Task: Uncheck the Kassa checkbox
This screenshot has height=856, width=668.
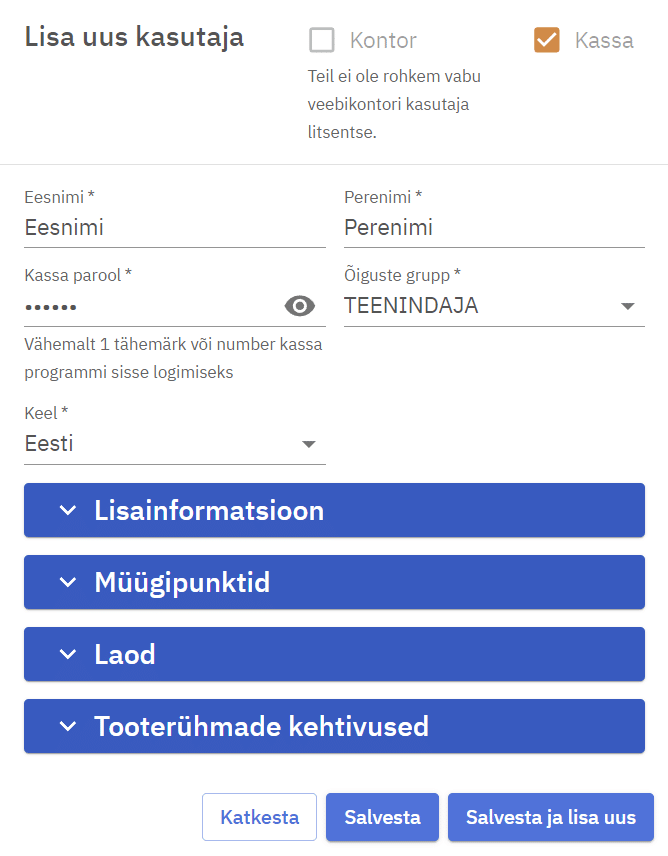Action: pos(547,41)
